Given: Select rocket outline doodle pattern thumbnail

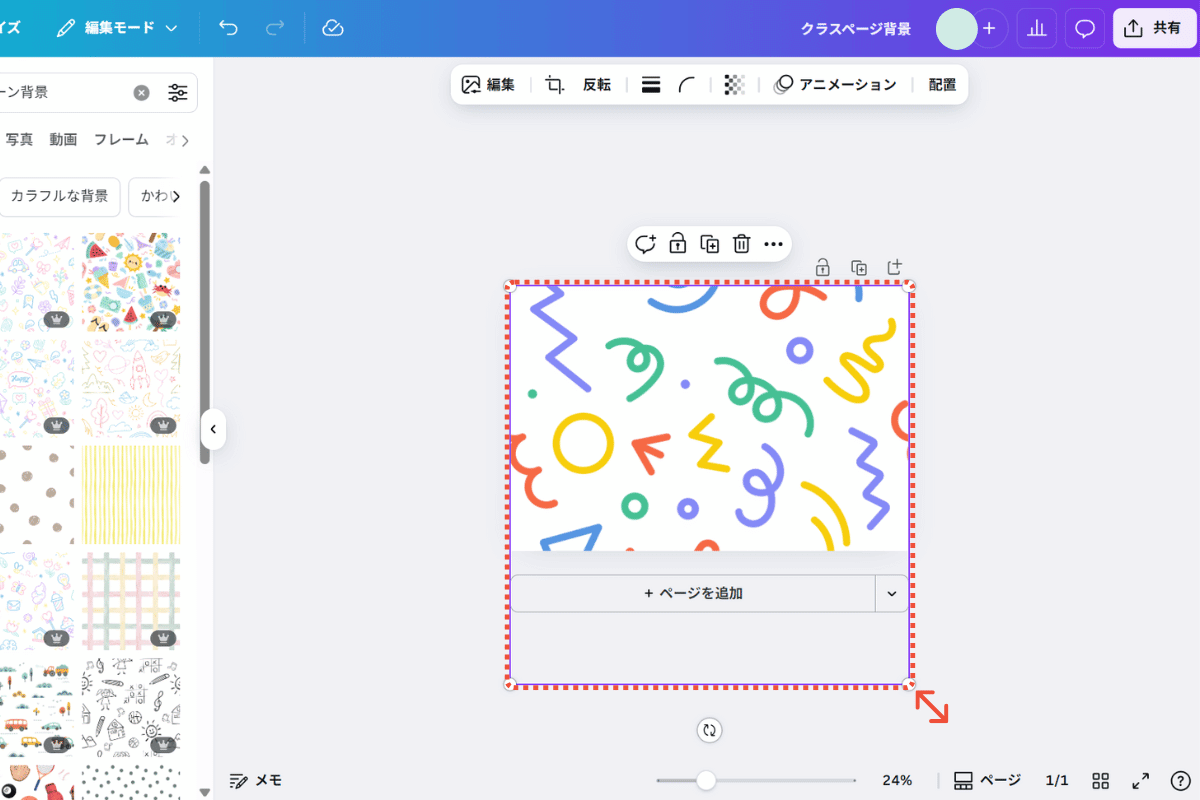Looking at the screenshot, I should (131, 389).
